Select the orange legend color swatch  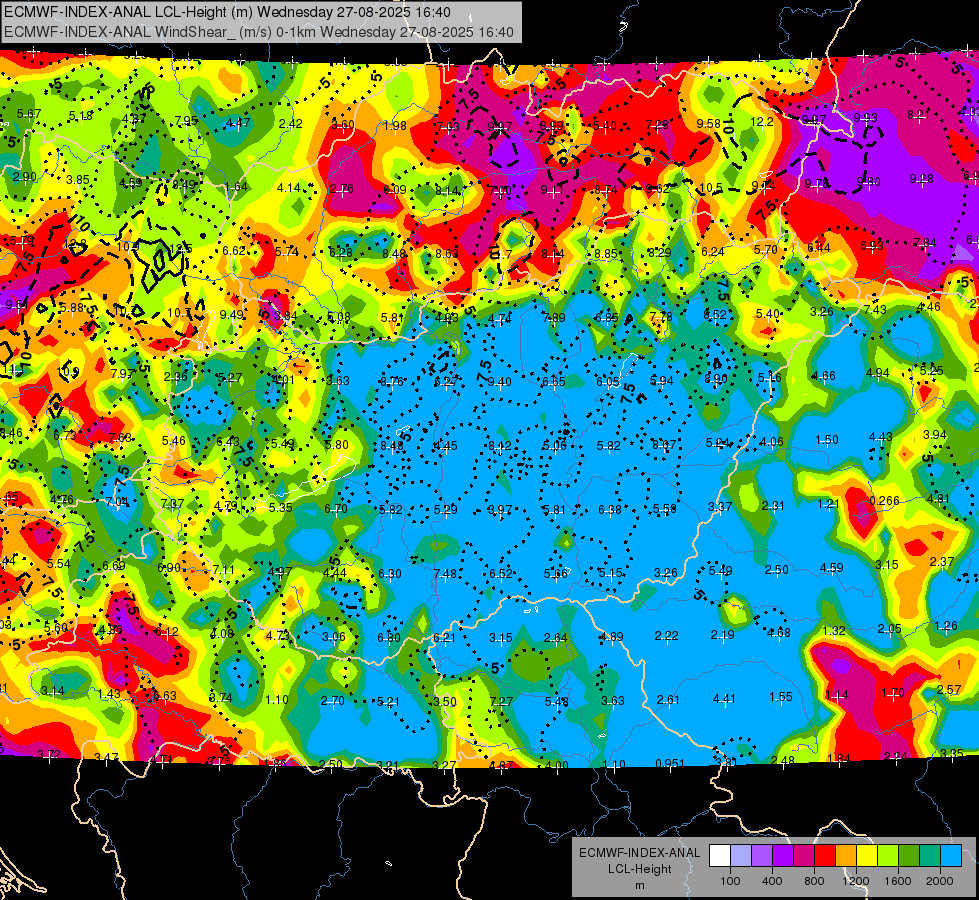[x=846, y=856]
